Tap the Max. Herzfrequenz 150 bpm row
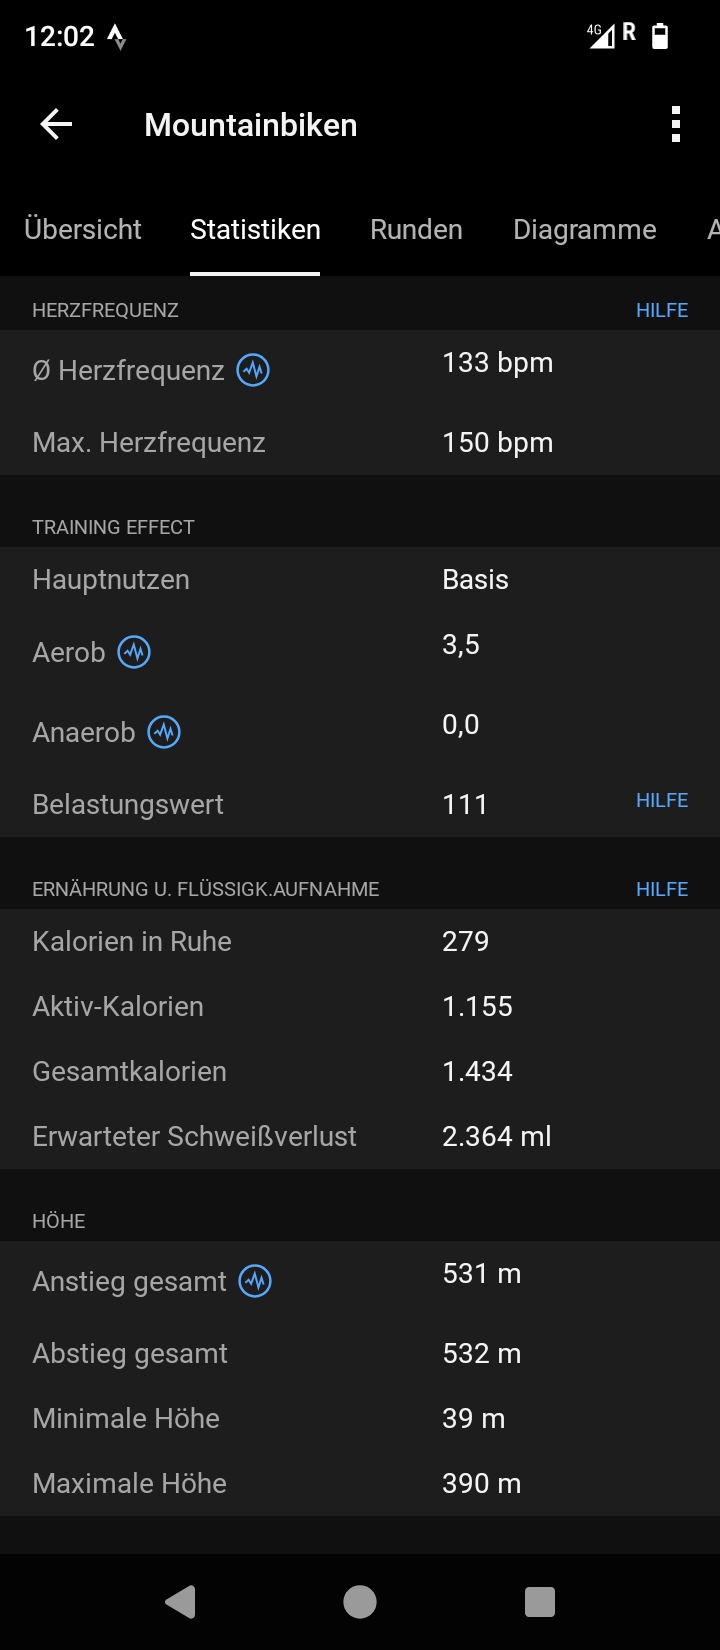This screenshot has height=1650, width=720. tap(360, 443)
